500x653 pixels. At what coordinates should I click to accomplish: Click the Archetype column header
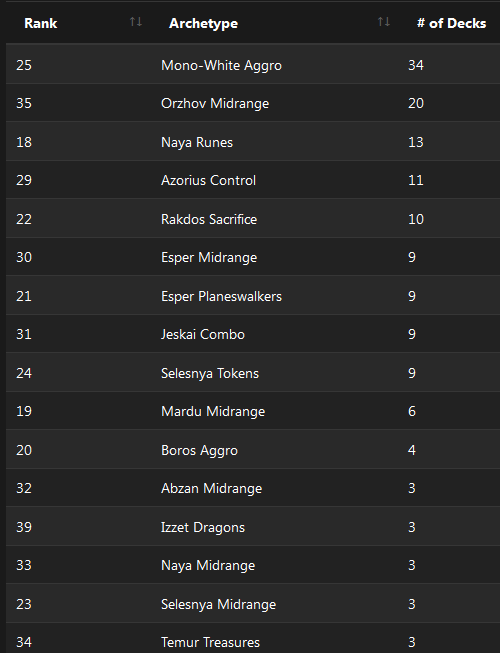click(204, 23)
